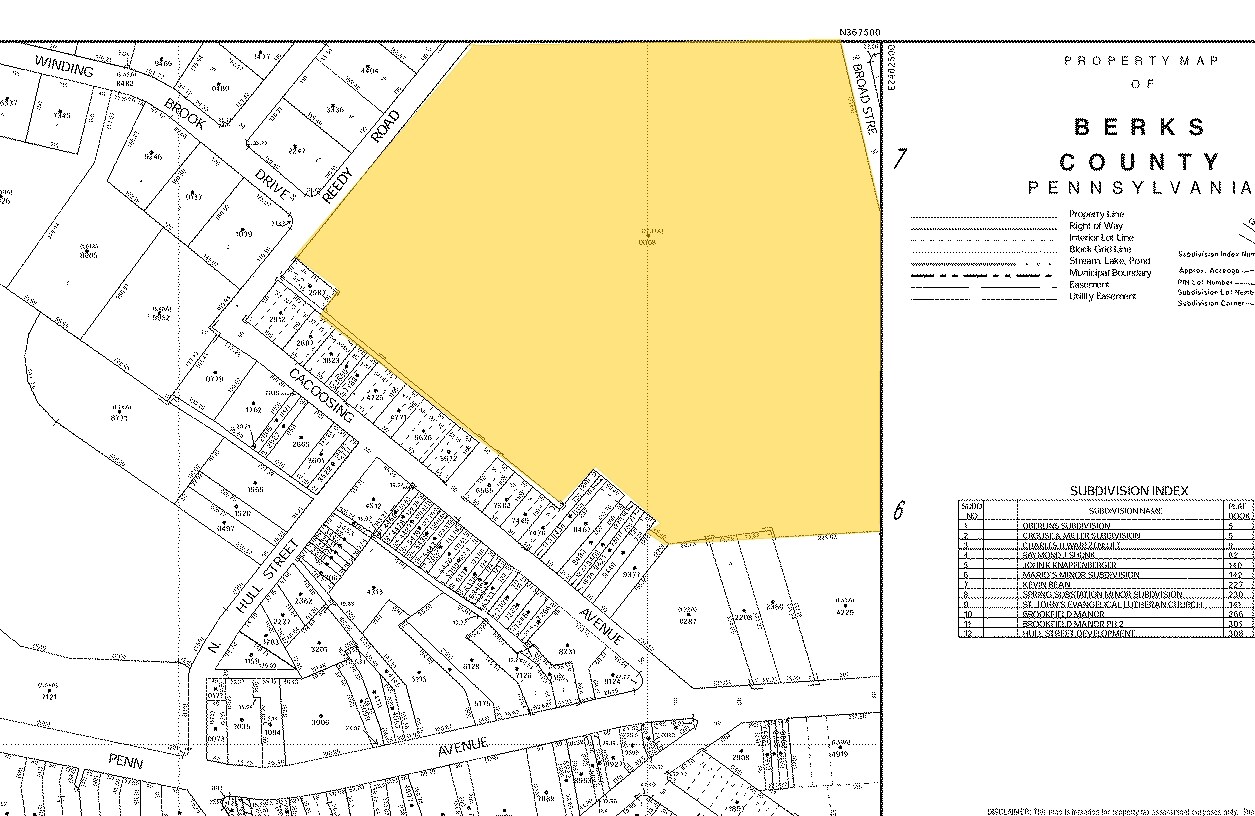Select Kevin Bean row in subdivision index
The height and width of the screenshot is (816, 1255).
tap(1046, 585)
